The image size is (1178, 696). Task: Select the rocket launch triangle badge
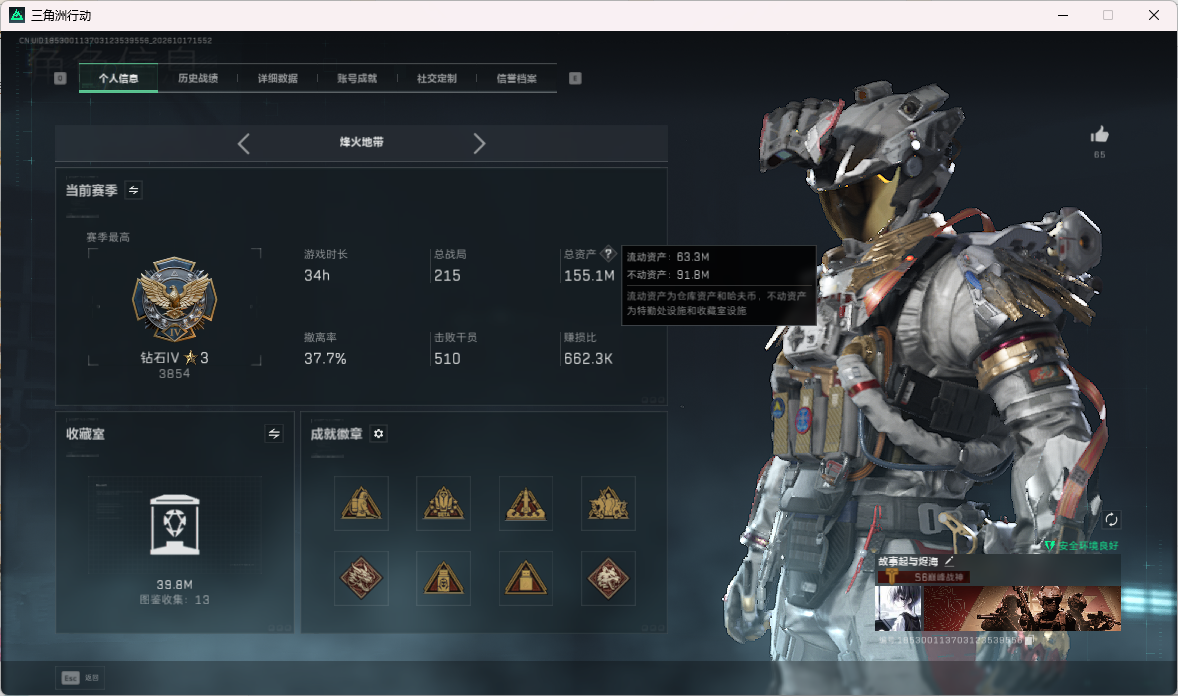click(526, 504)
